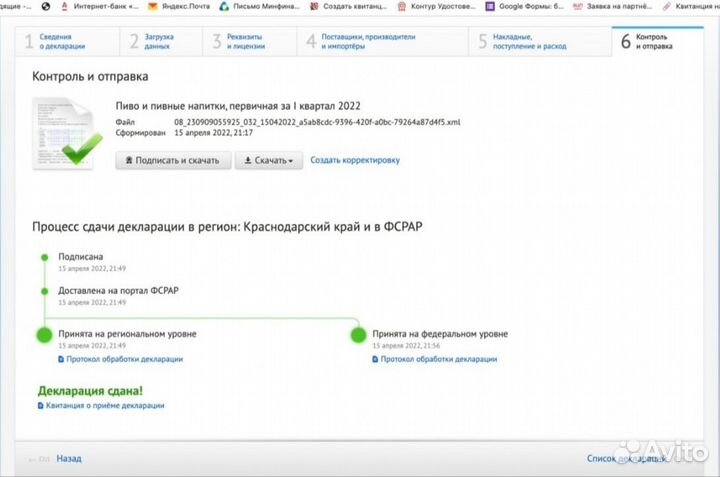
Task: Open step 4 Поставщики, производители и импортёры
Action: pyautogui.click(x=382, y=41)
